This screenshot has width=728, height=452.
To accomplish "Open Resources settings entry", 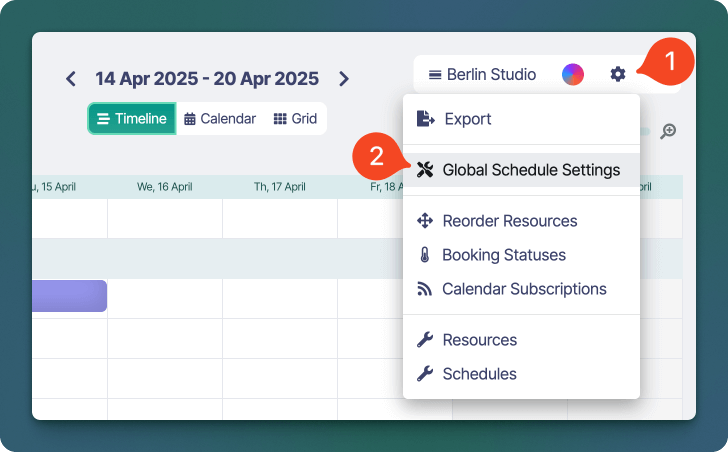I will click(521, 340).
